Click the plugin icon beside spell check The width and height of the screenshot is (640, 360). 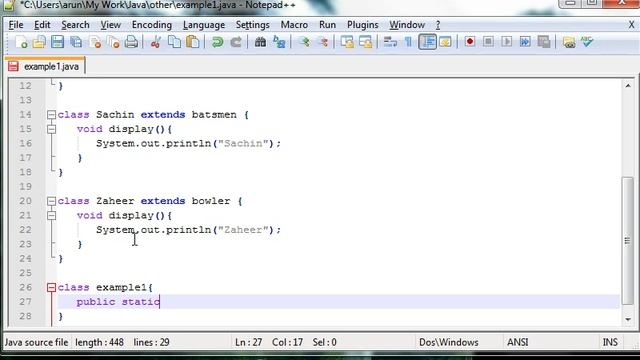pos(569,42)
